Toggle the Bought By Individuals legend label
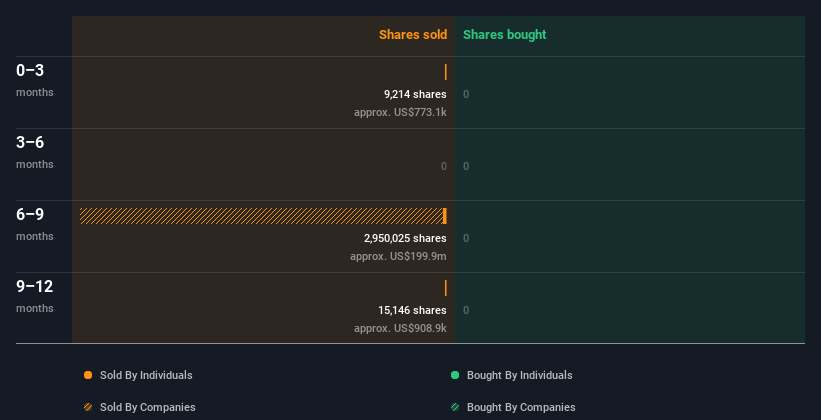Image resolution: width=821 pixels, height=420 pixels. tap(519, 375)
